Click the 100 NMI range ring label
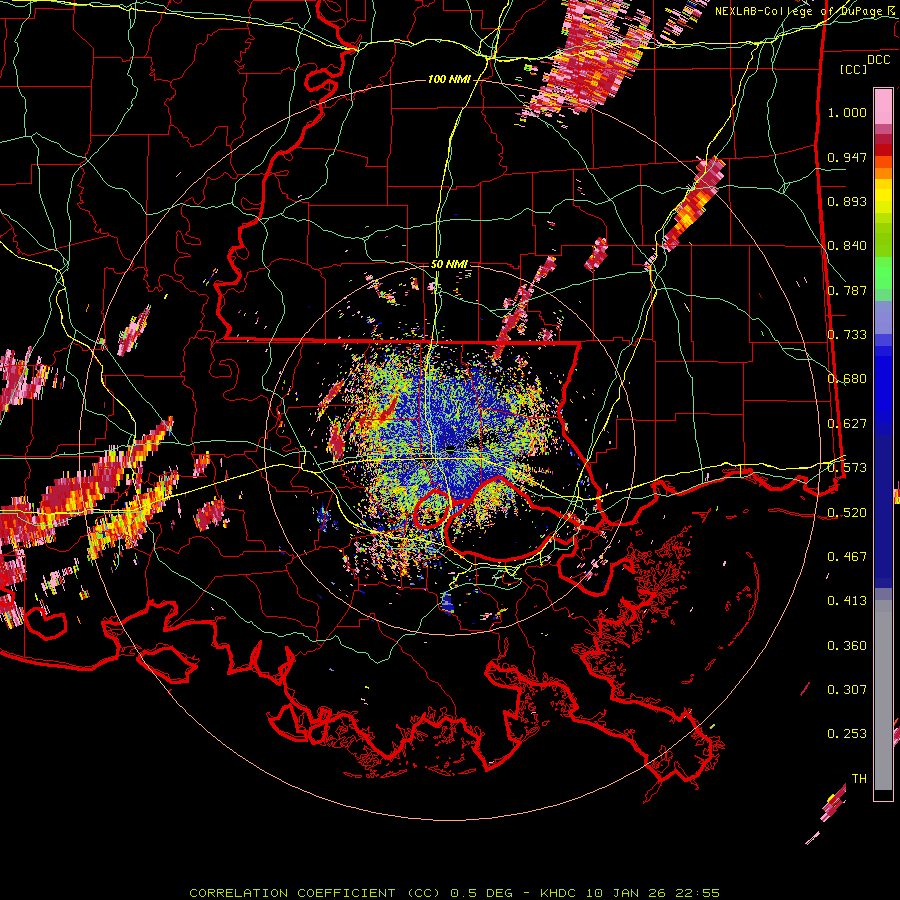This screenshot has width=900, height=900. 449,79
